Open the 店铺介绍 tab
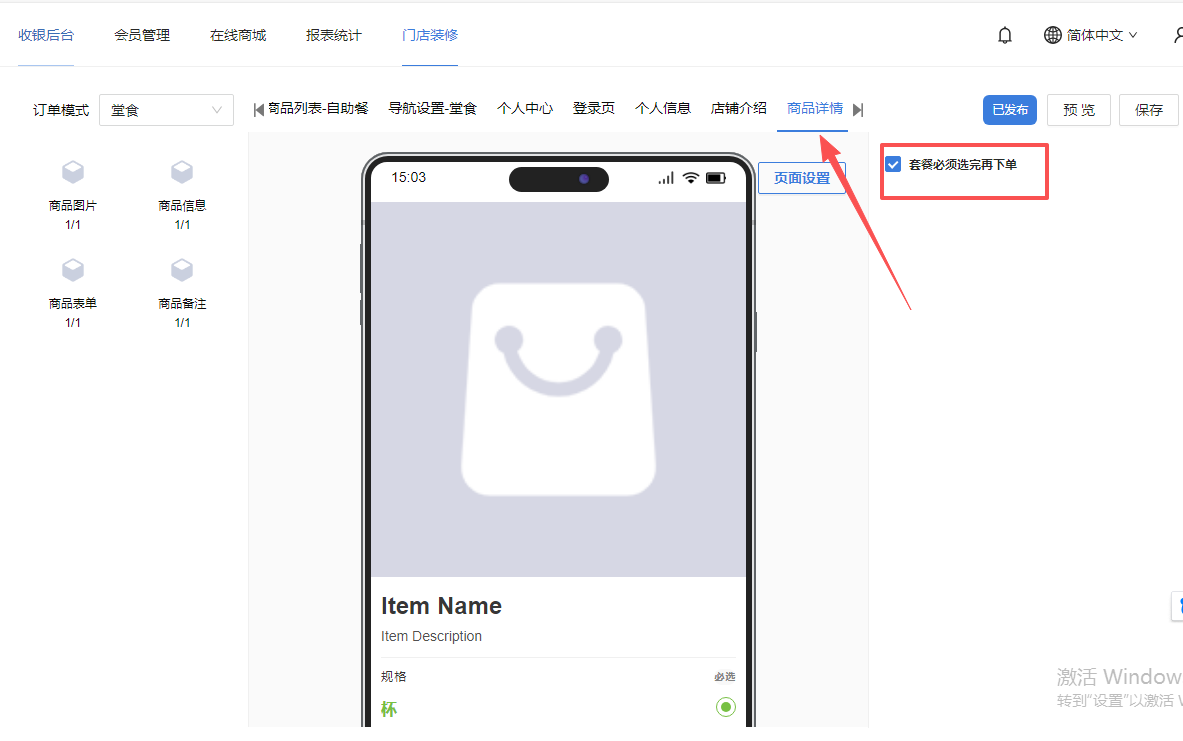The image size is (1183, 741). point(738,108)
